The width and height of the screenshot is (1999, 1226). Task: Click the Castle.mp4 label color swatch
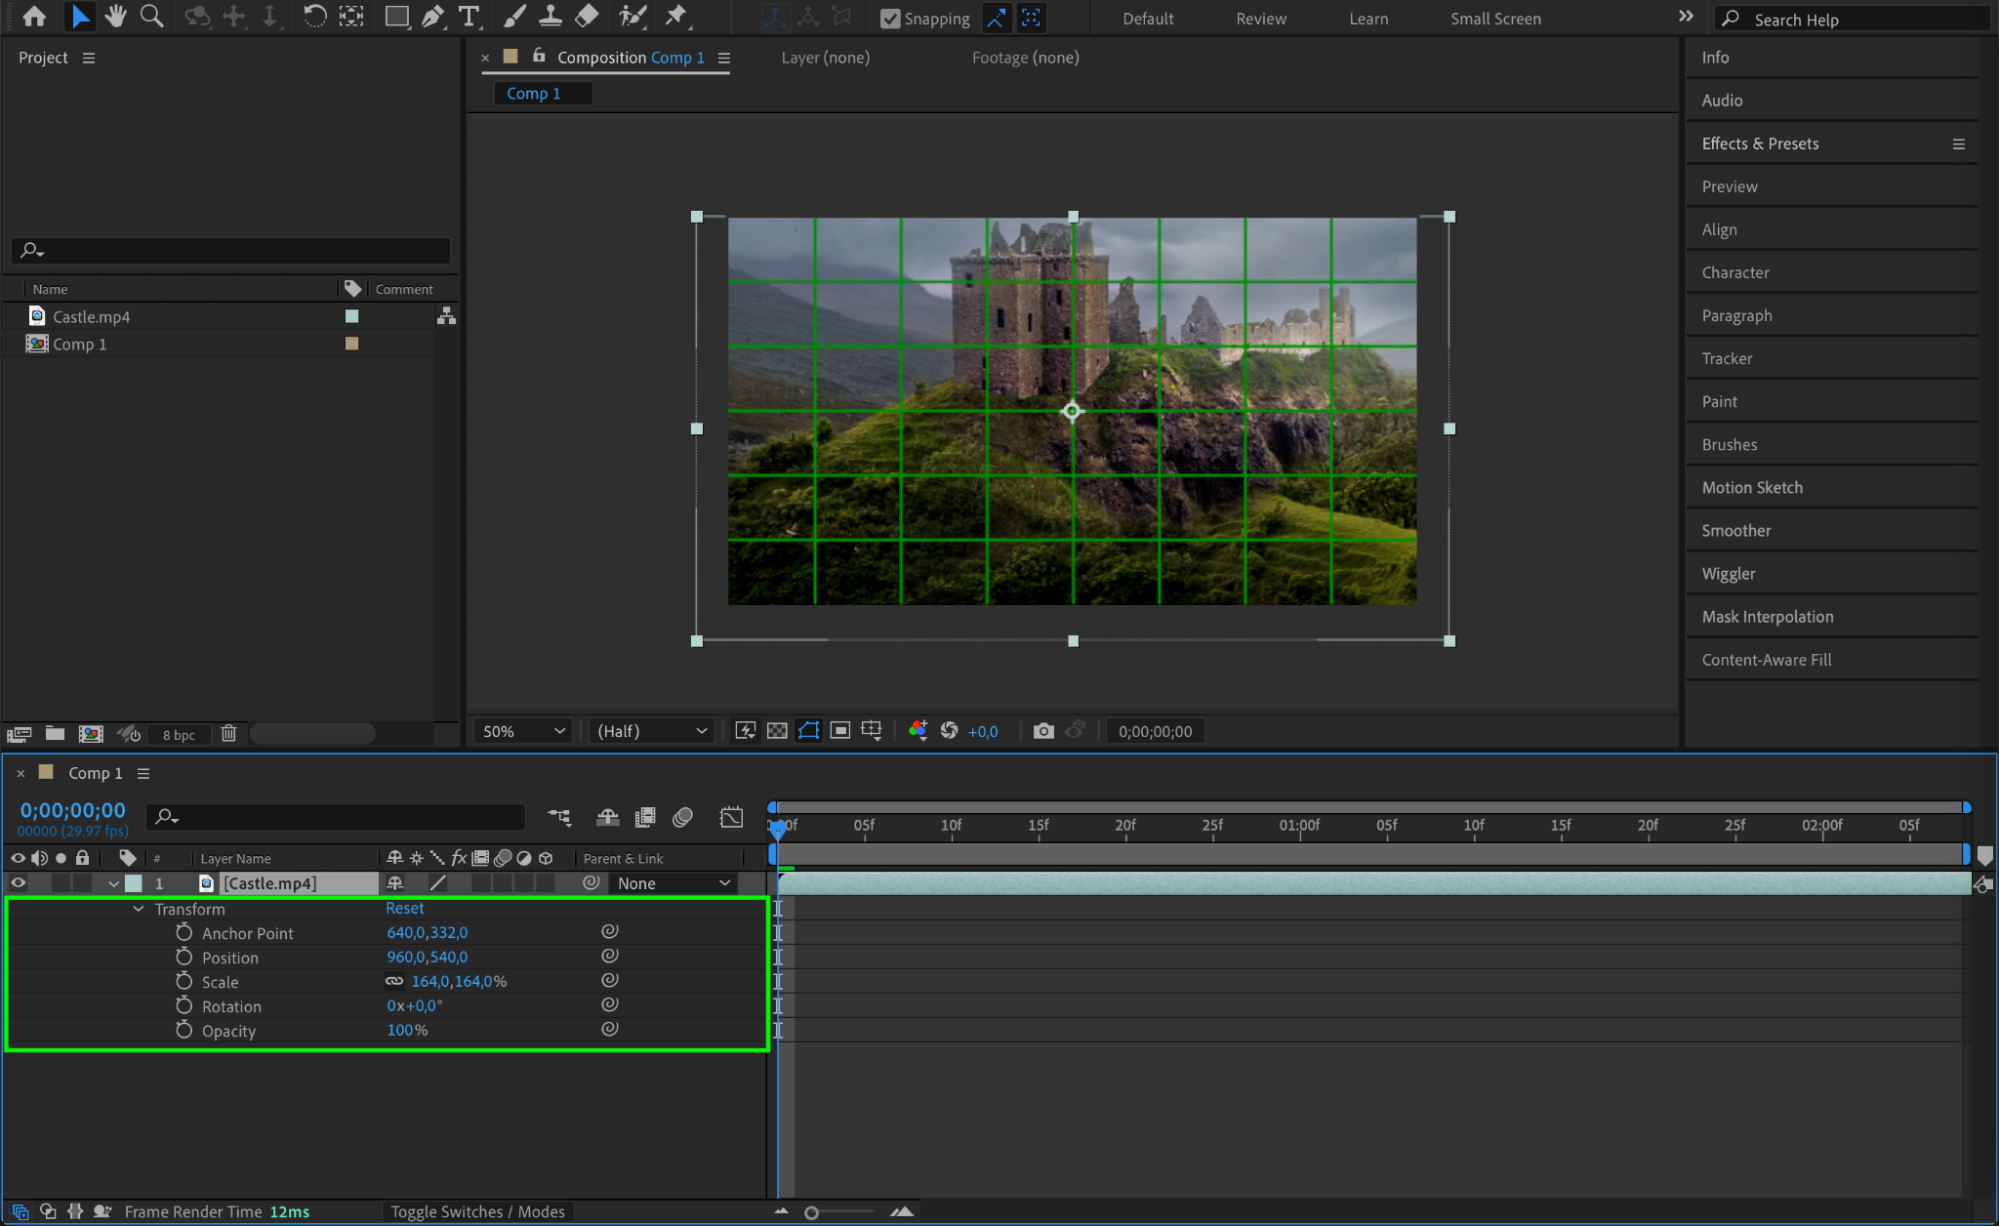pos(351,316)
